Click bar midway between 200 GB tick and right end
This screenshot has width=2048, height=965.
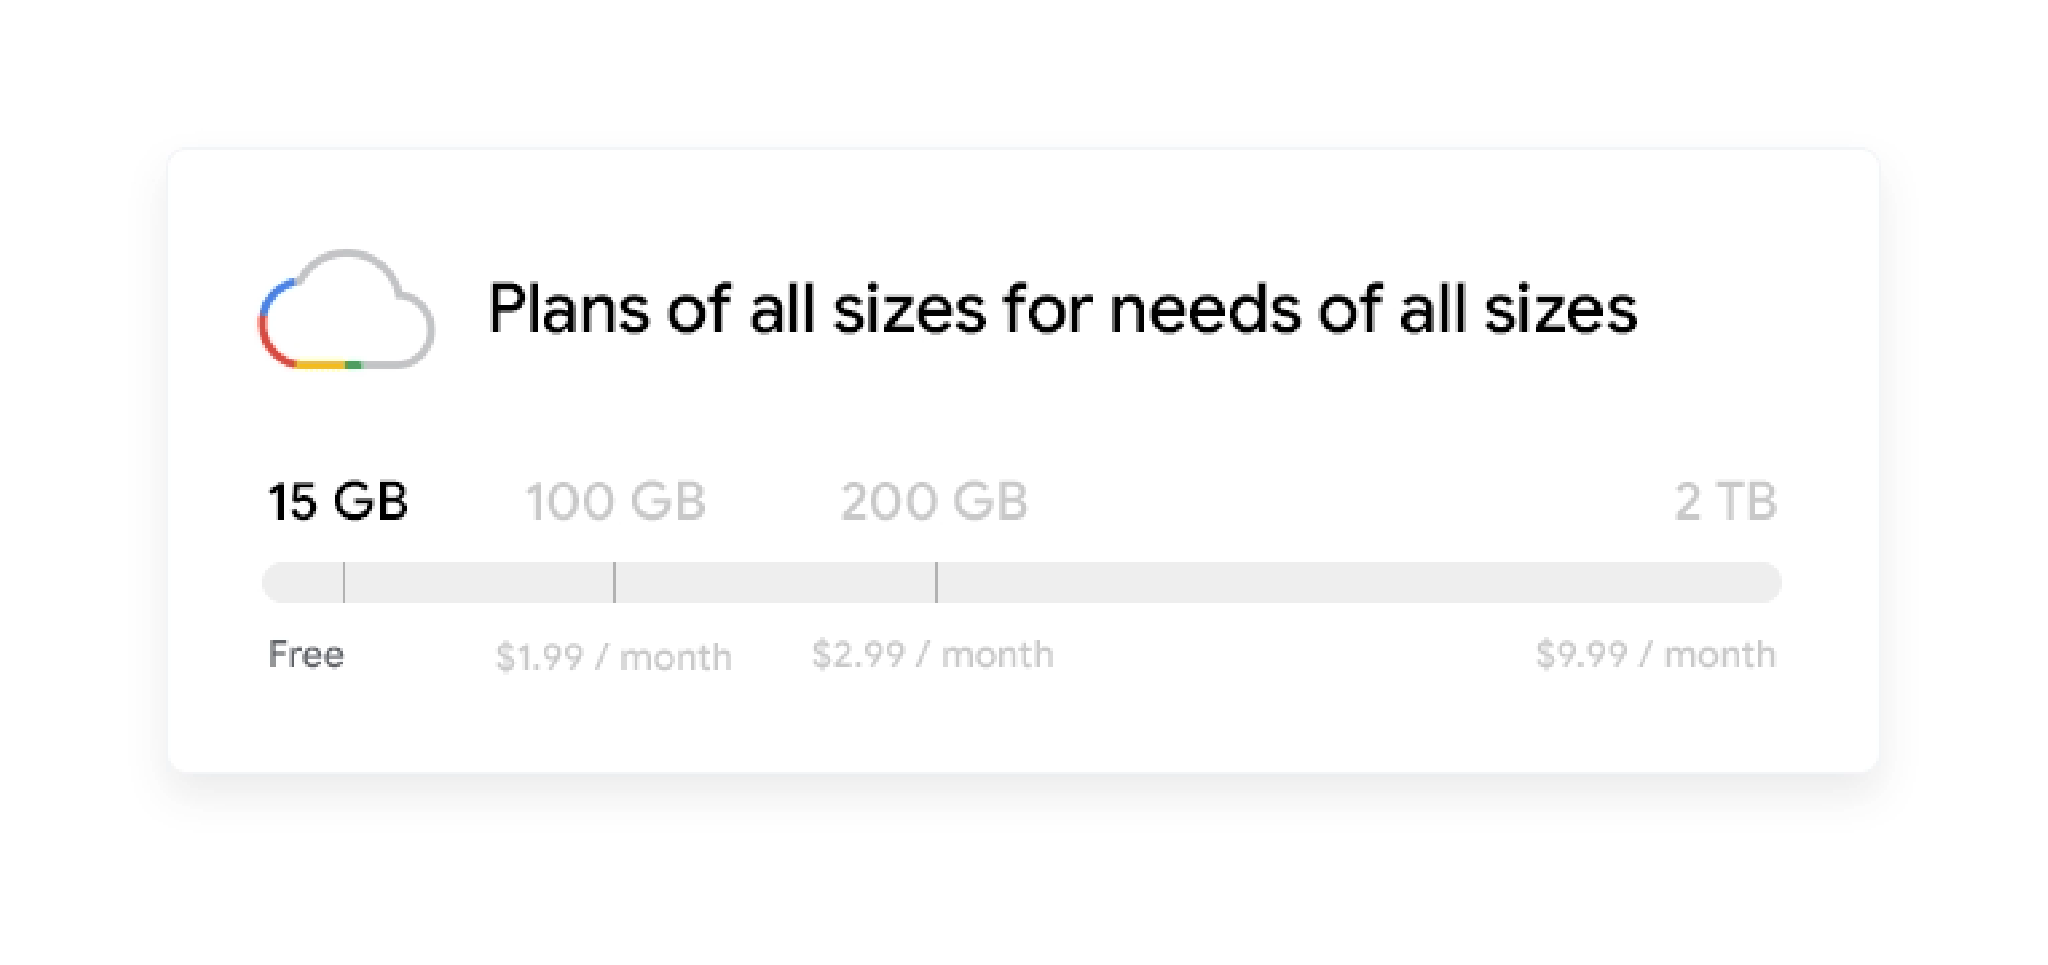click(1358, 582)
